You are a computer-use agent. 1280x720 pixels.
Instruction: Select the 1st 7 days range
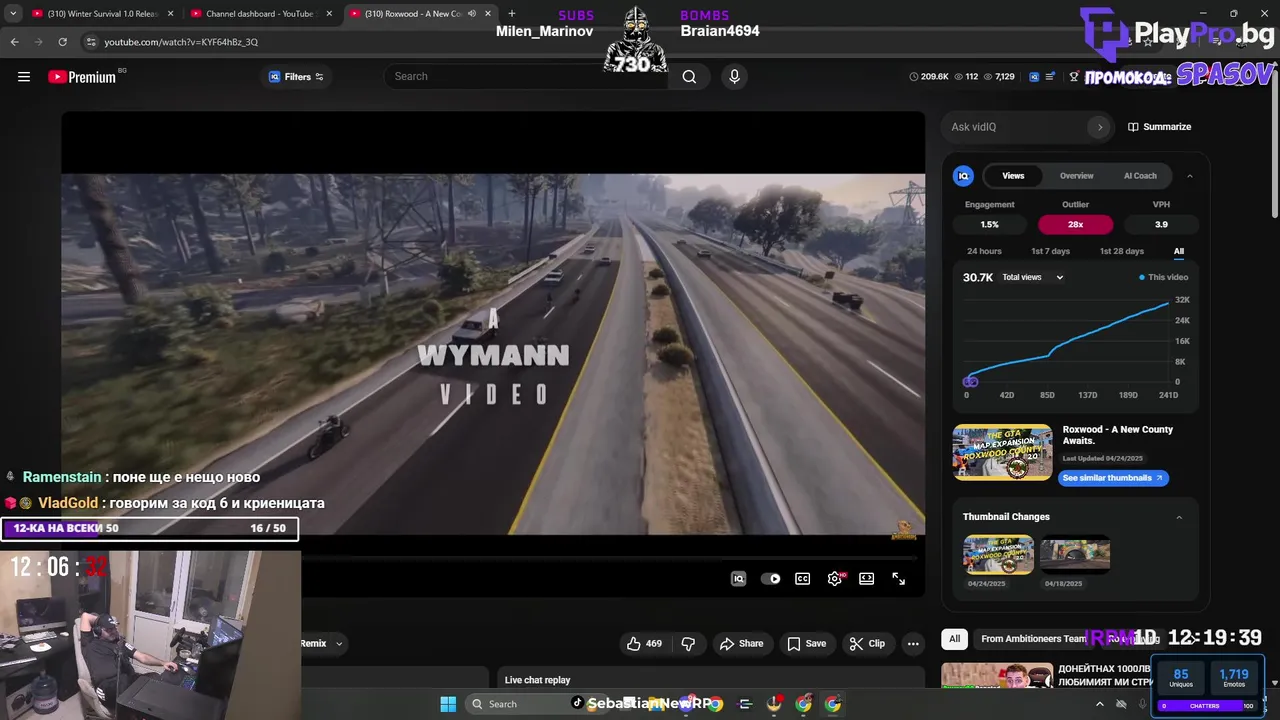click(1050, 251)
